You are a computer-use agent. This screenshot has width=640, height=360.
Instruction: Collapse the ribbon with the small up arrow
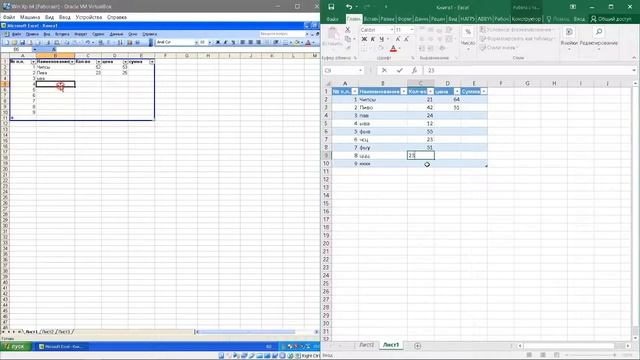click(634, 58)
